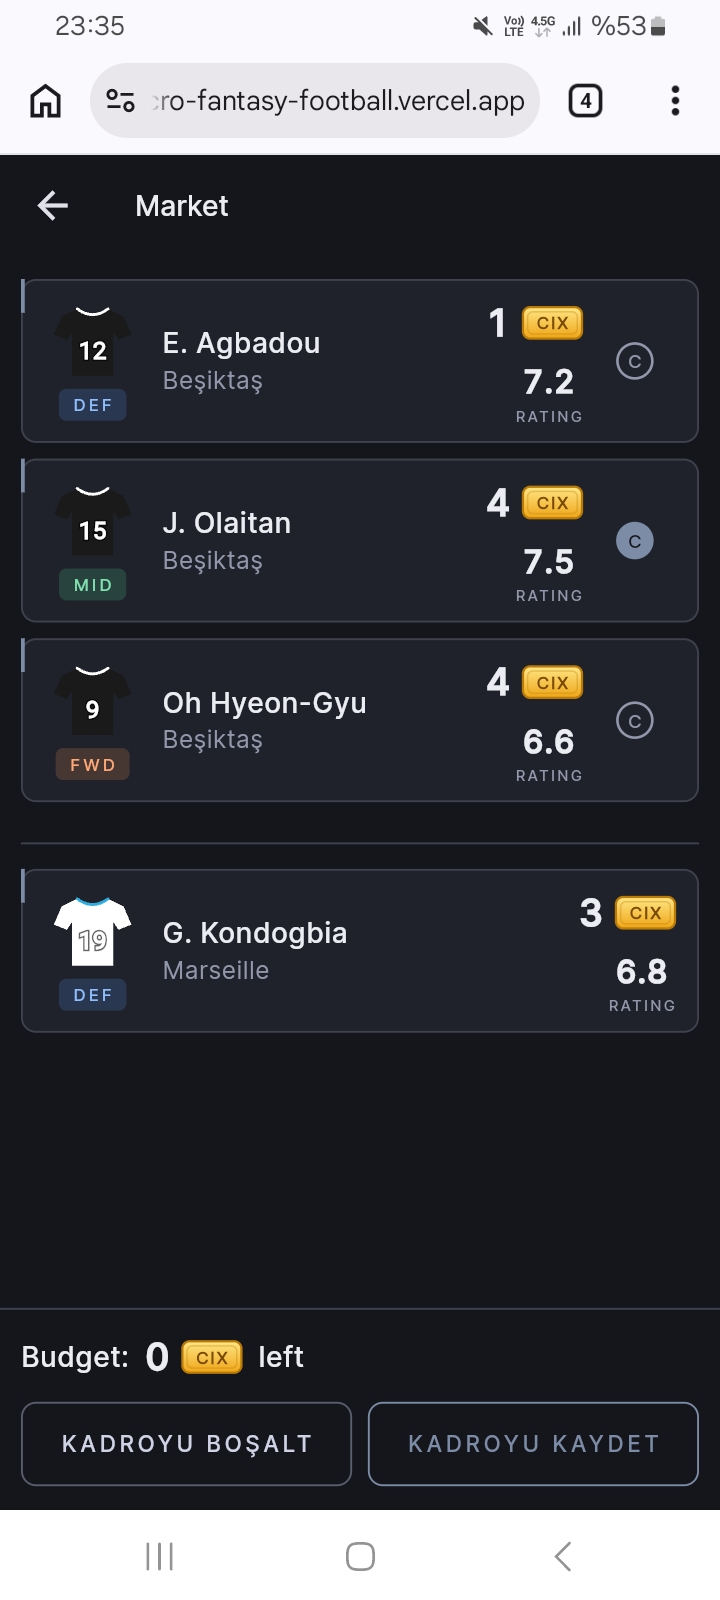Tap the Android back navigation button
The height and width of the screenshot is (1600, 720).
pyautogui.click(x=563, y=1556)
